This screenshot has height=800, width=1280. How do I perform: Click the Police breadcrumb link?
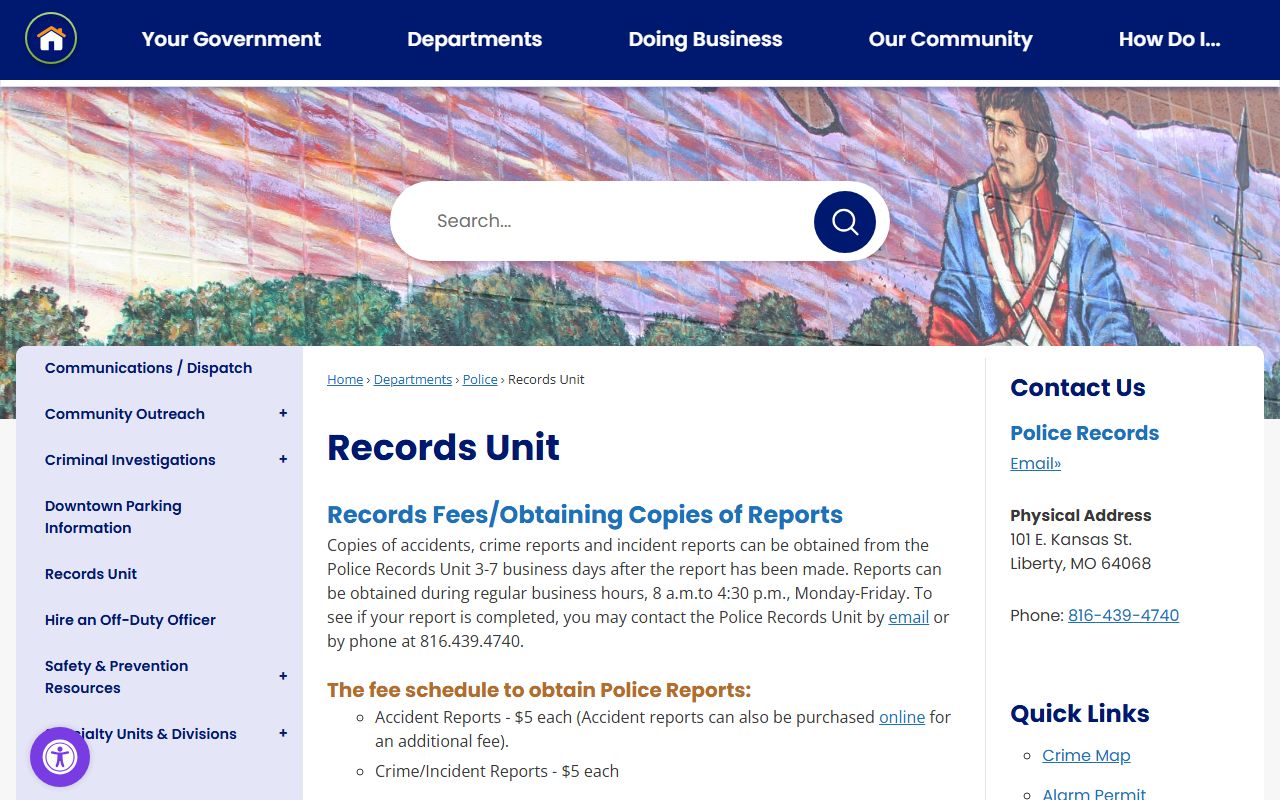(480, 380)
